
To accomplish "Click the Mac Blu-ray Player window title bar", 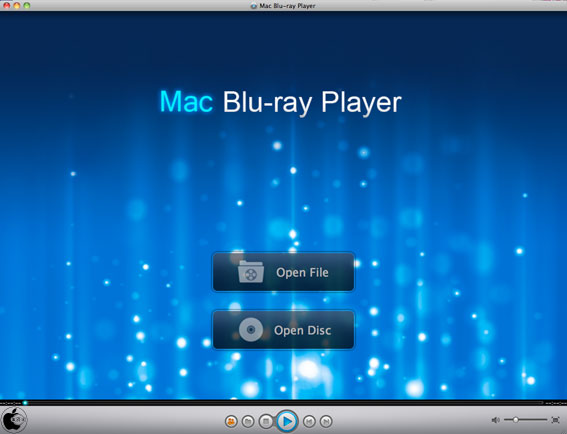I will [283, 5].
